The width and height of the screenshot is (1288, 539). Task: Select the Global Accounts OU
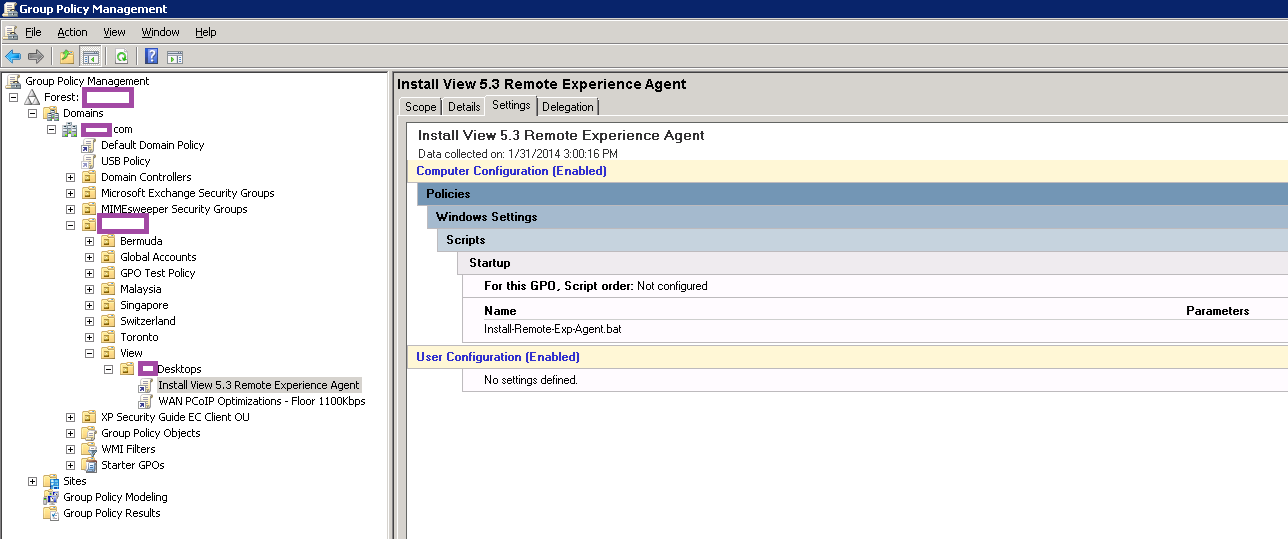(x=158, y=257)
